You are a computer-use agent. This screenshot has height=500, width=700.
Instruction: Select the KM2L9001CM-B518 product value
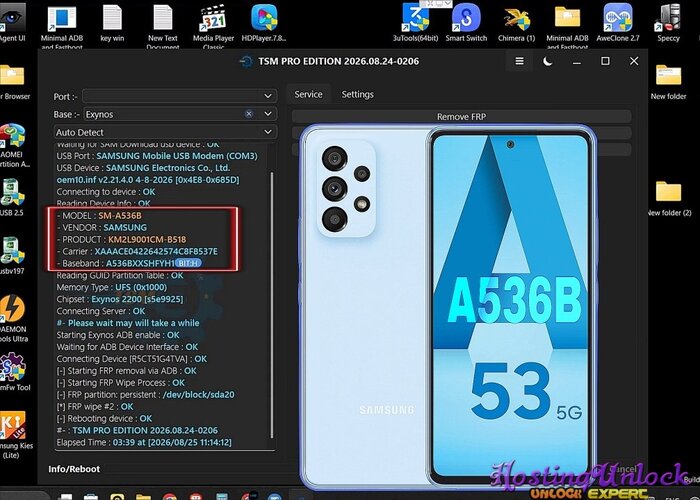tap(147, 239)
